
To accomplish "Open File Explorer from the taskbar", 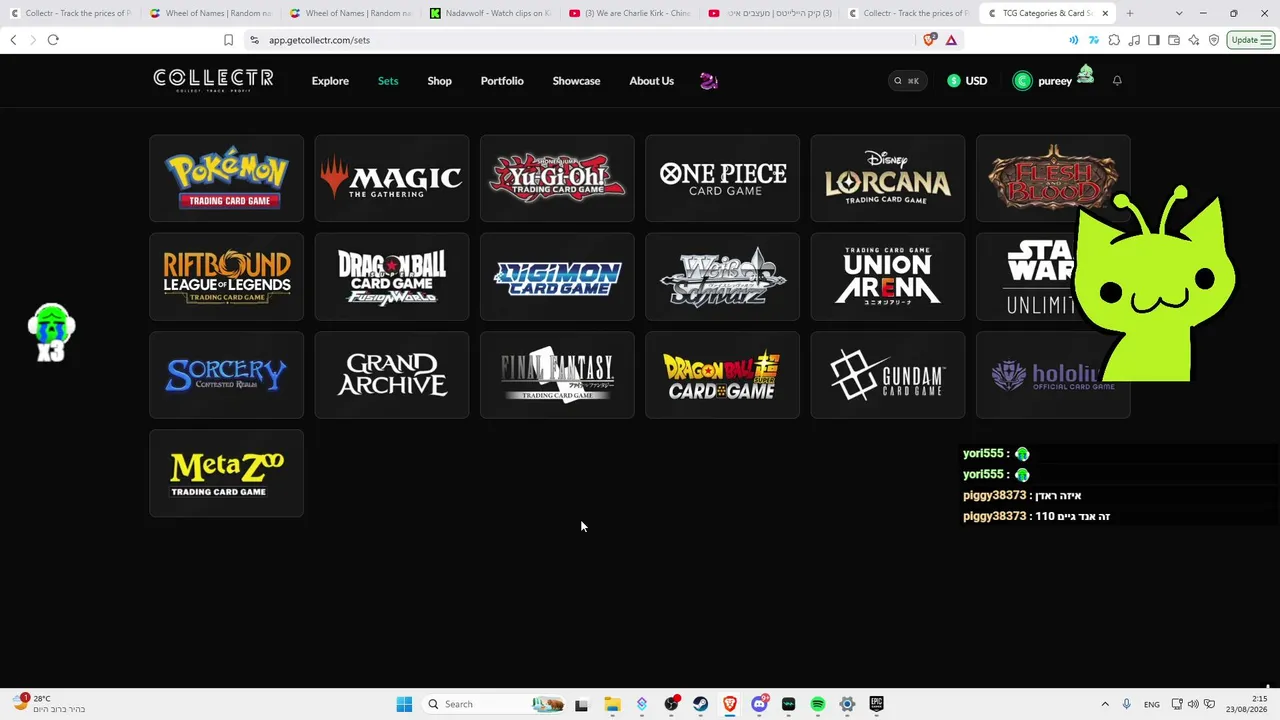I will (x=612, y=704).
